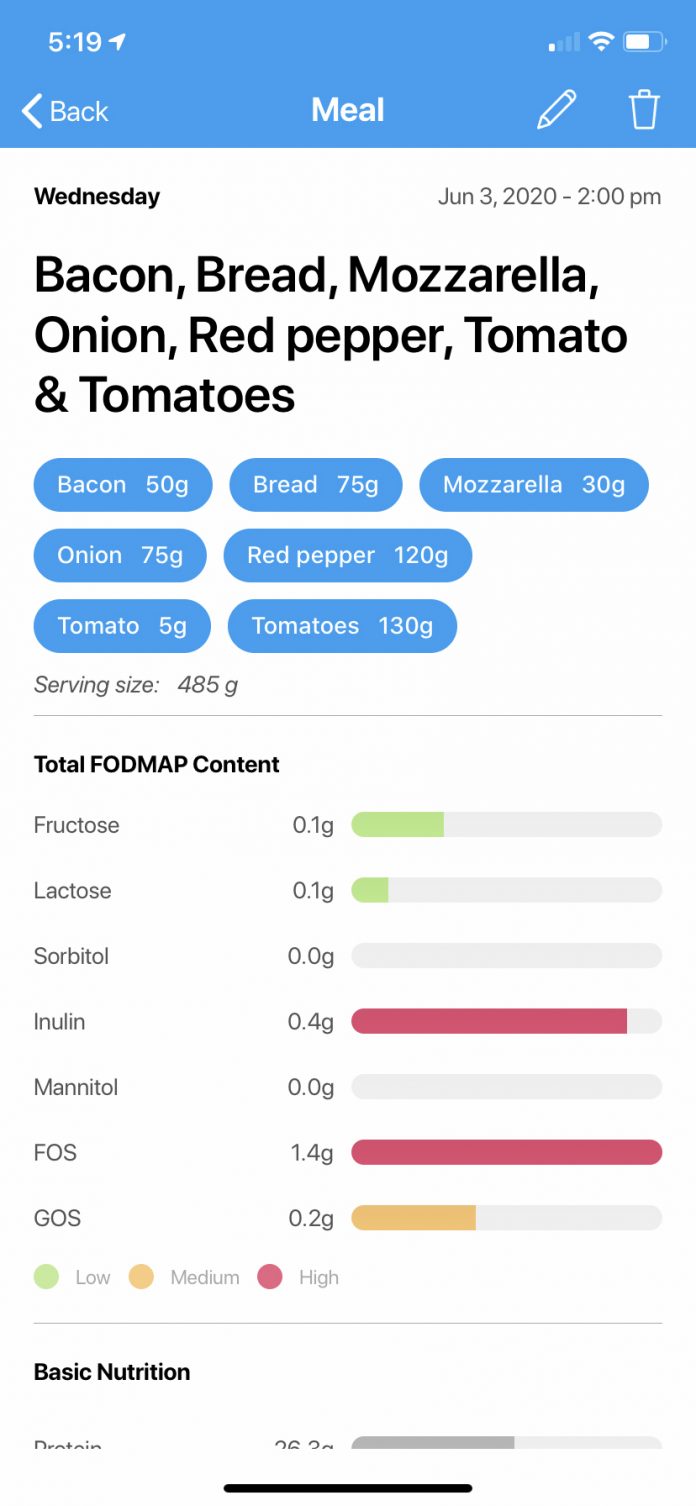Screen dimensions: 696x1506
Task: Expand the Total FODMAP Content section
Action: (x=156, y=764)
